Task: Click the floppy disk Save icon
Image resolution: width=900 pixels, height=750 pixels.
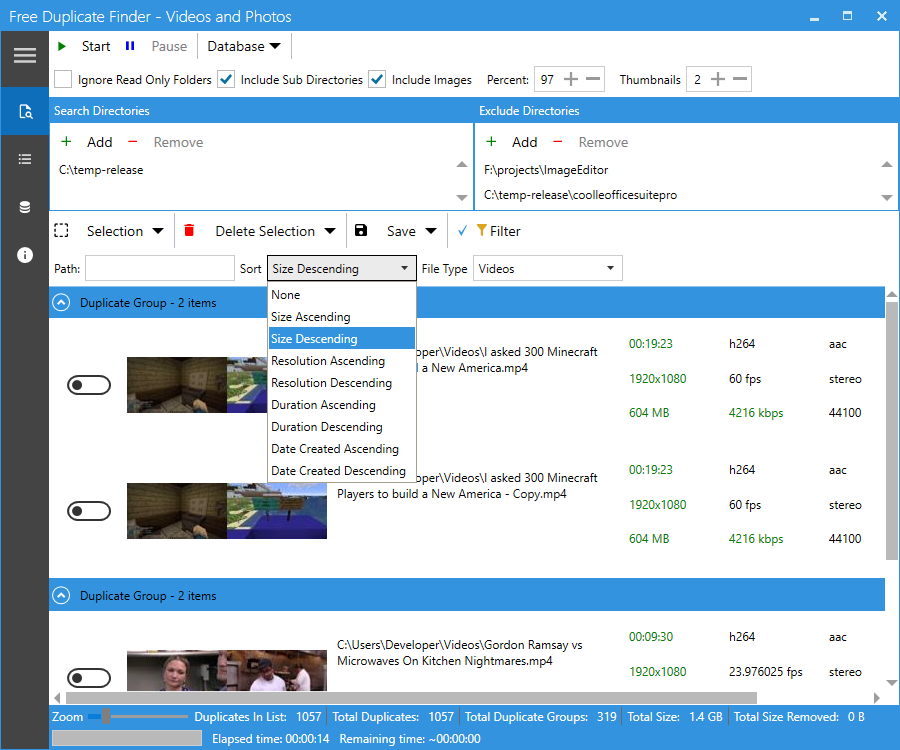Action: coord(361,231)
